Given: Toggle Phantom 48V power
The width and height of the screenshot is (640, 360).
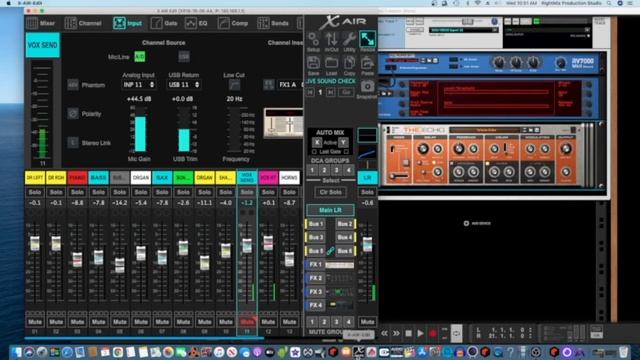Looking at the screenshot, I should tap(73, 85).
